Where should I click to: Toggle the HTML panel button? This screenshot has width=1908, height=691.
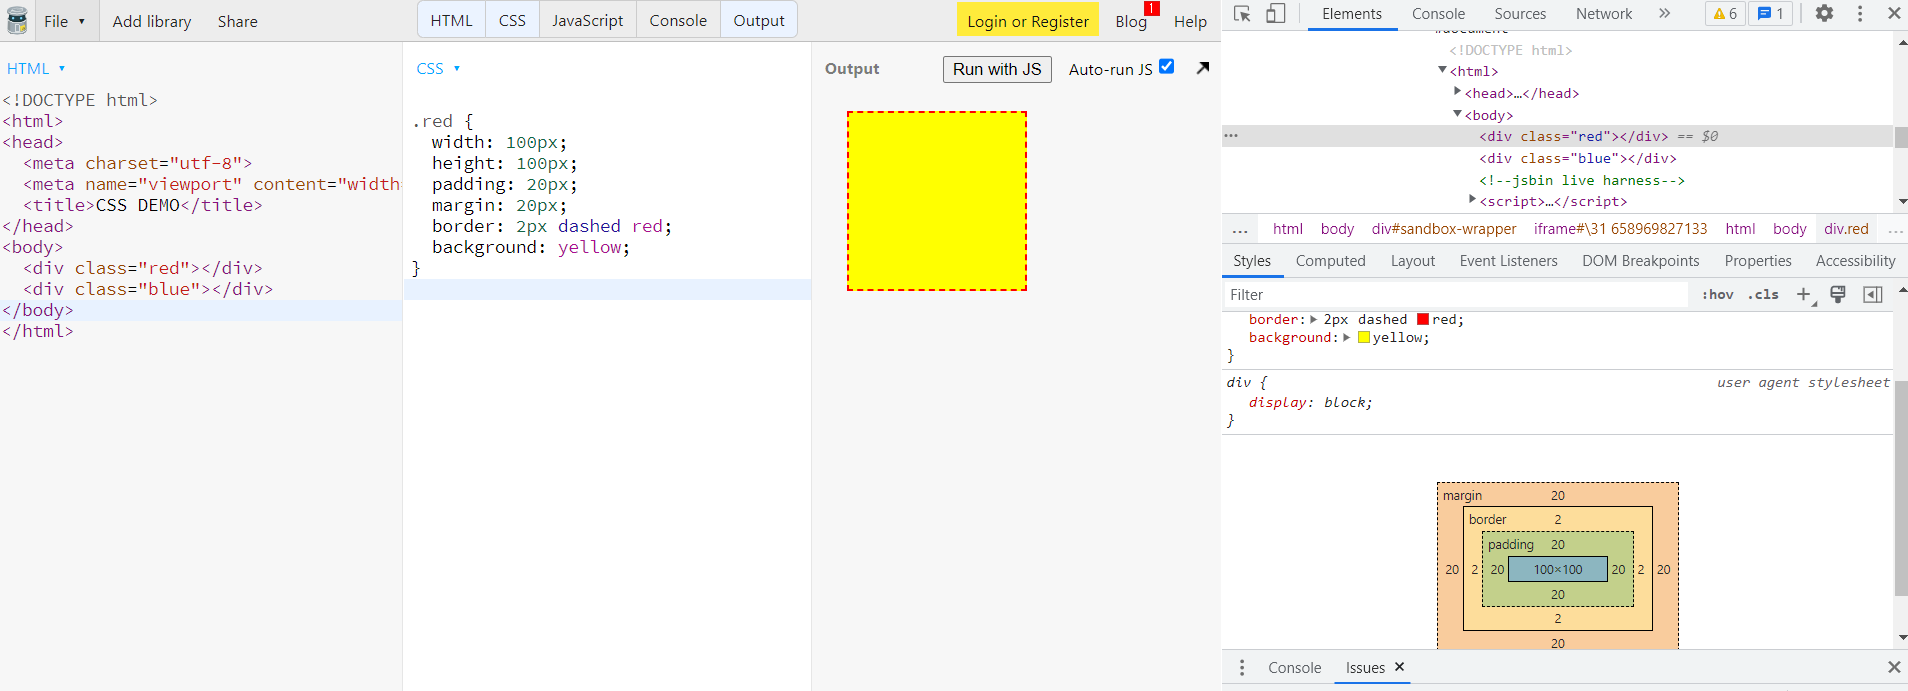click(x=452, y=20)
